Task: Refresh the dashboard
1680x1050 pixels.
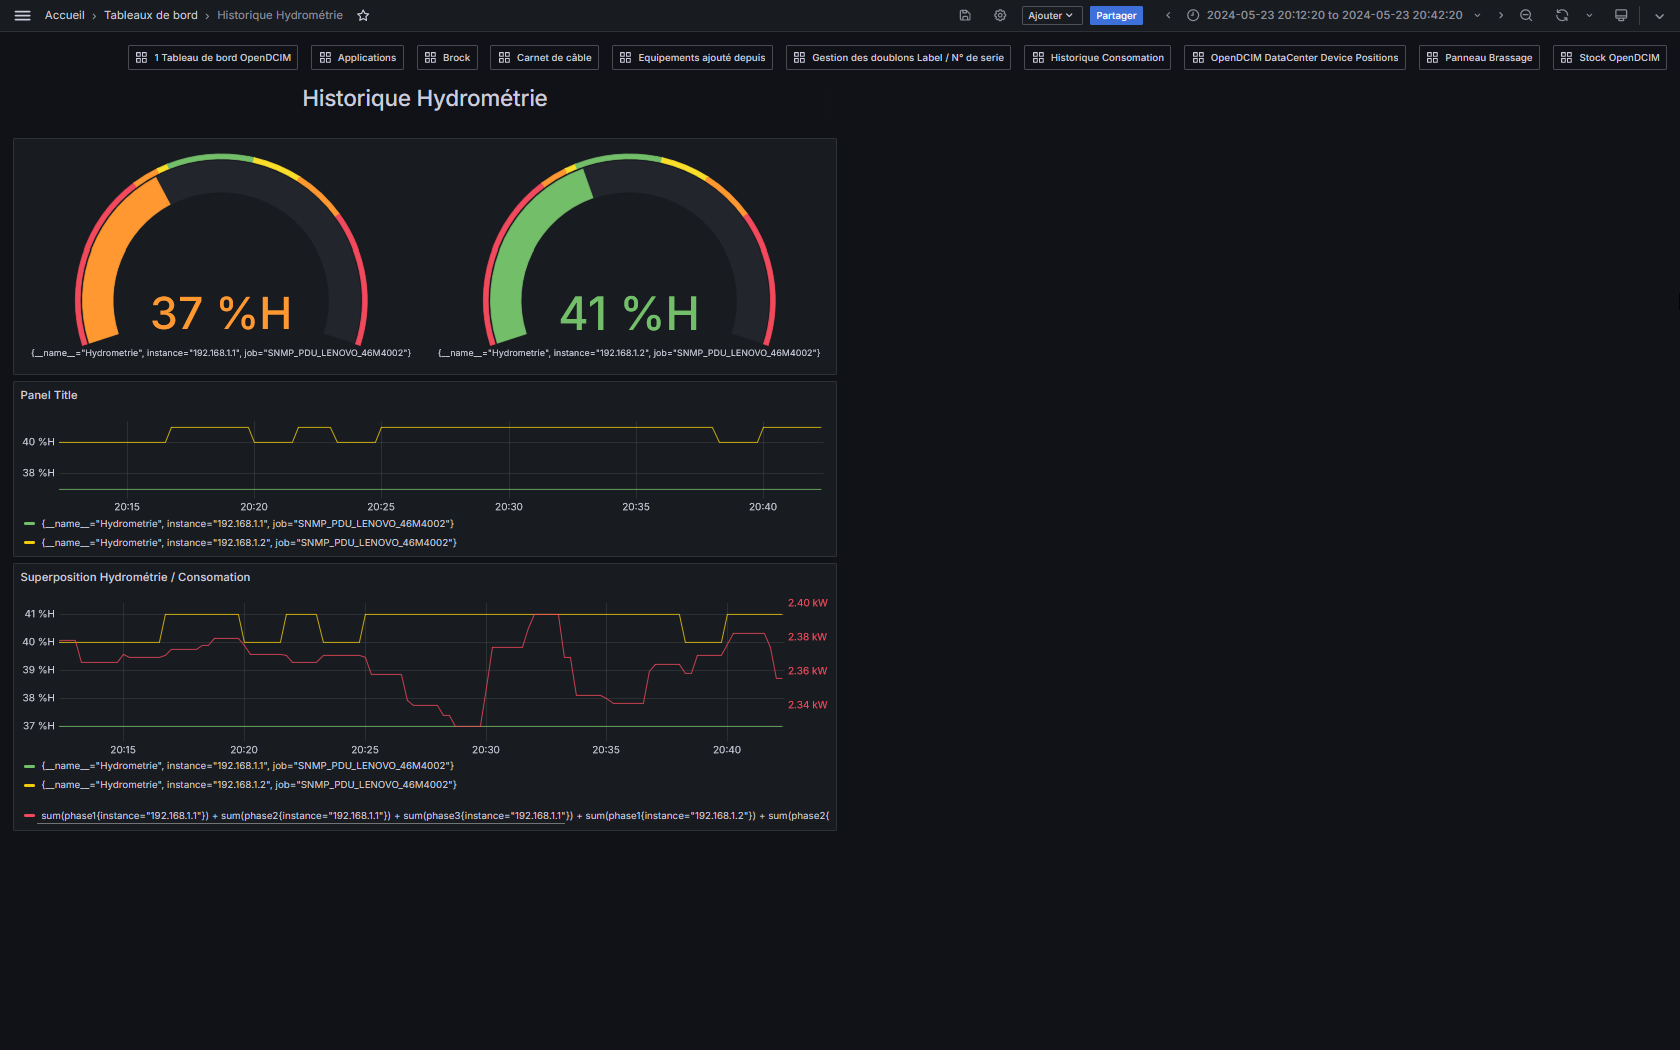Action: [1562, 15]
